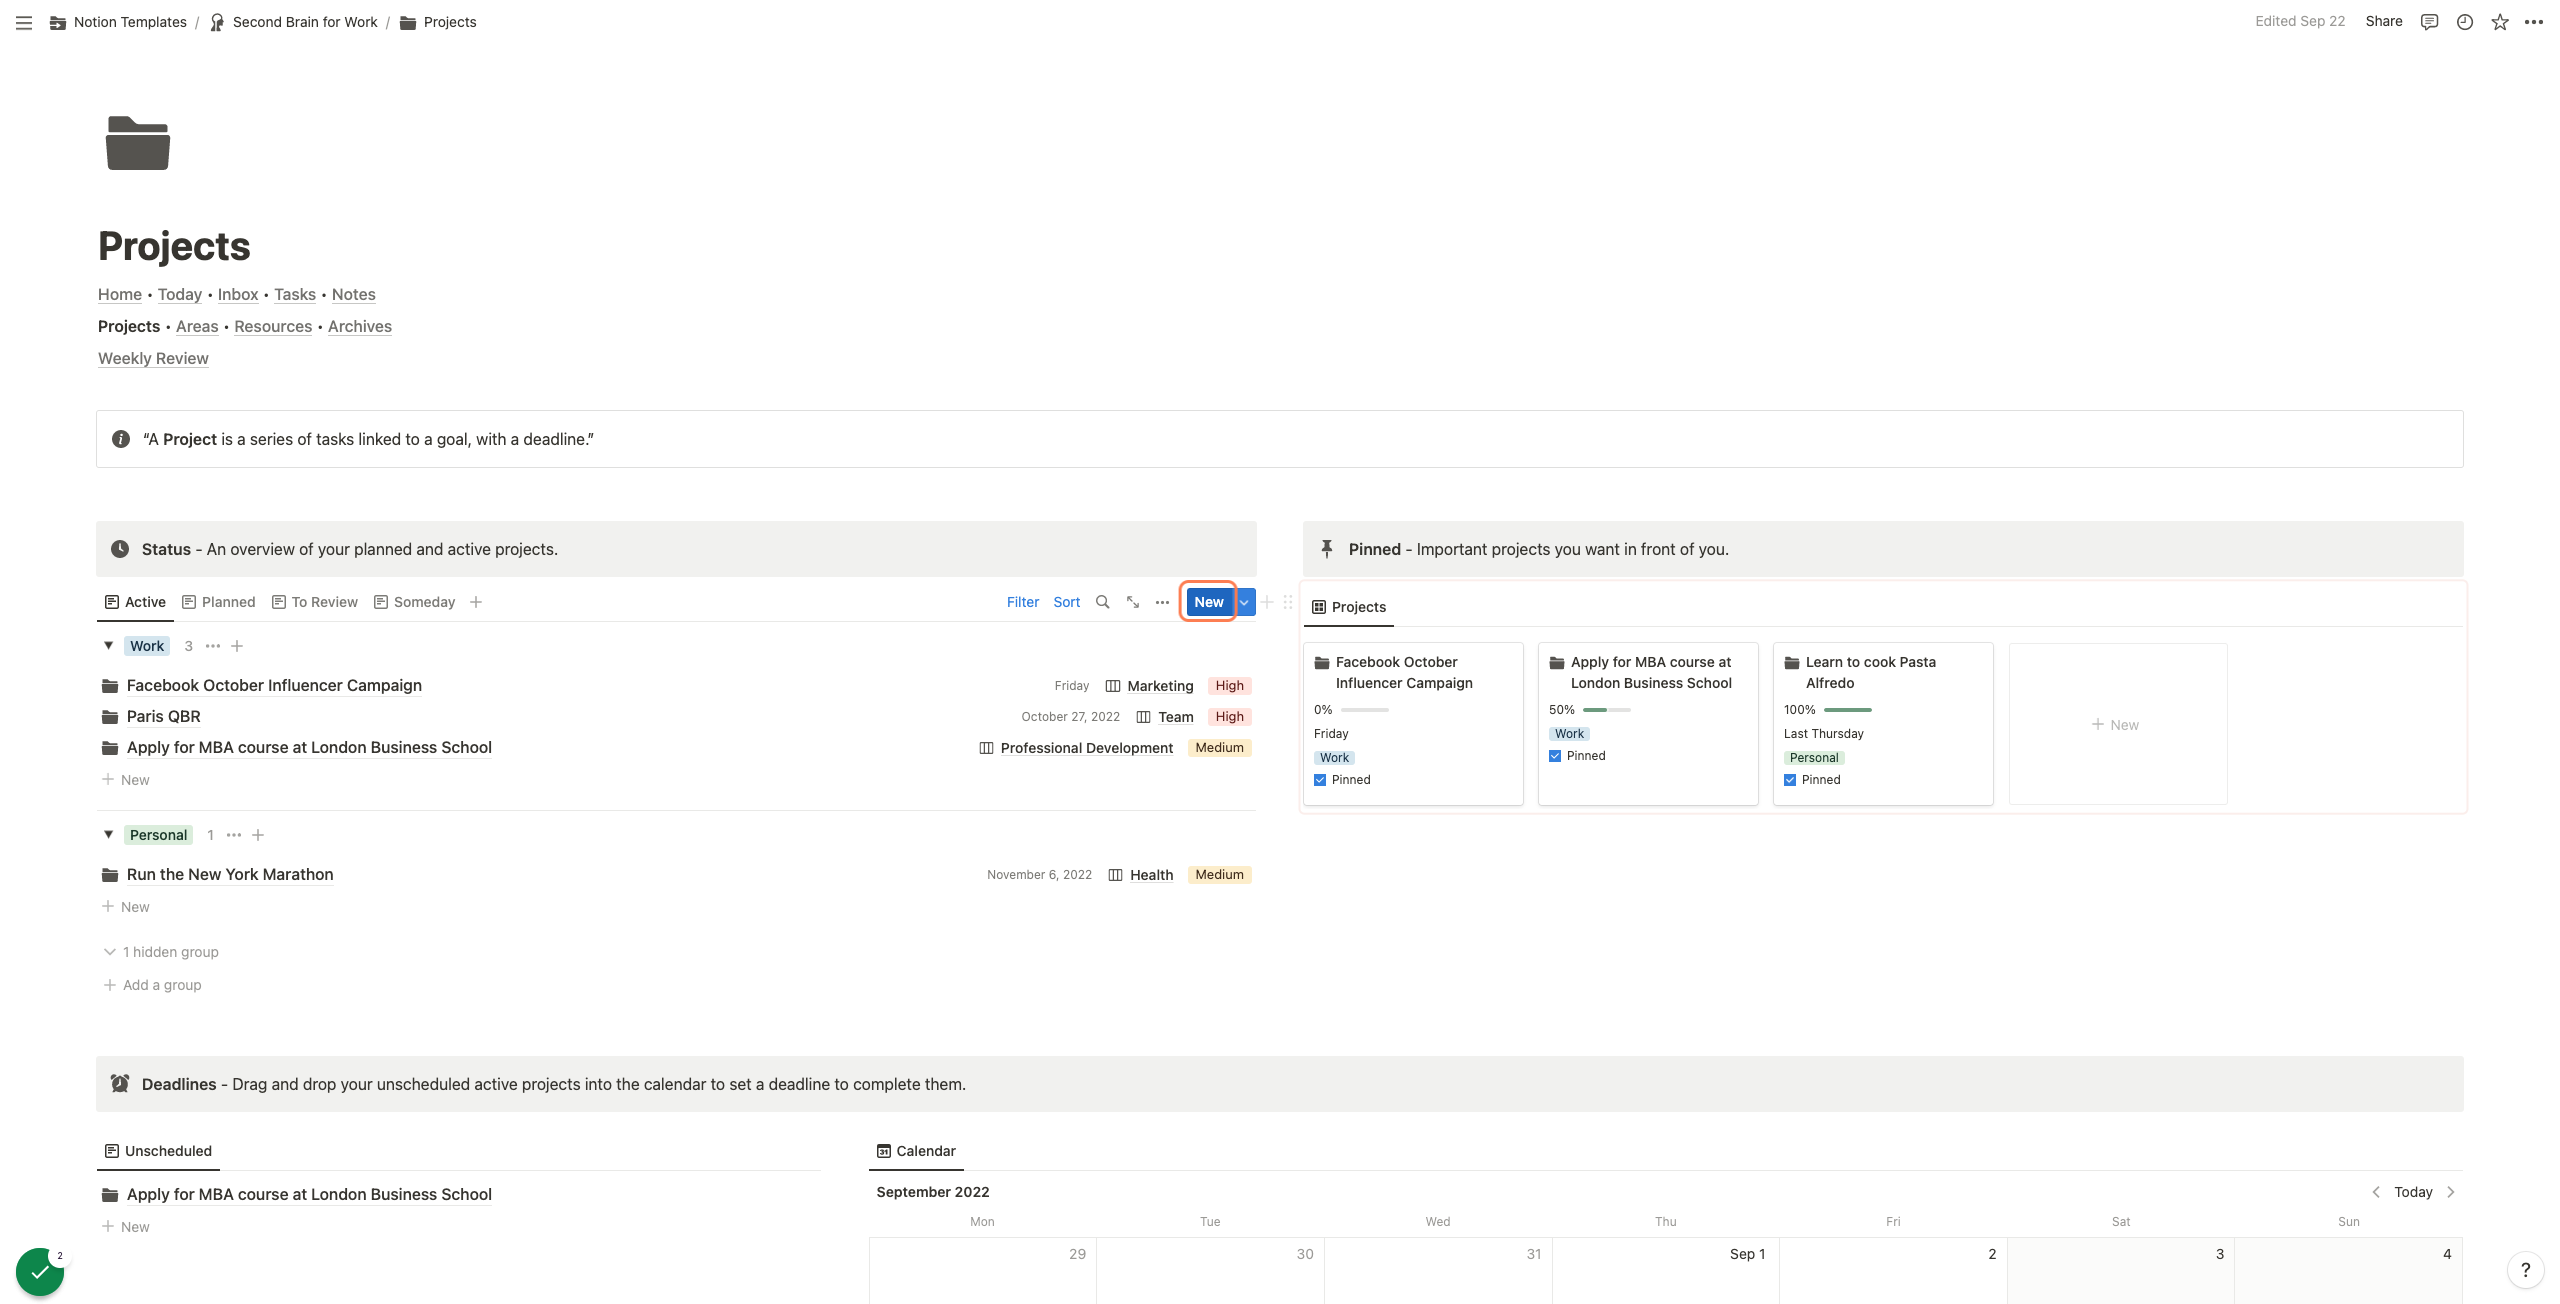The height and width of the screenshot is (1304, 2560).
Task: Switch to the Planned view tab
Action: (219, 602)
